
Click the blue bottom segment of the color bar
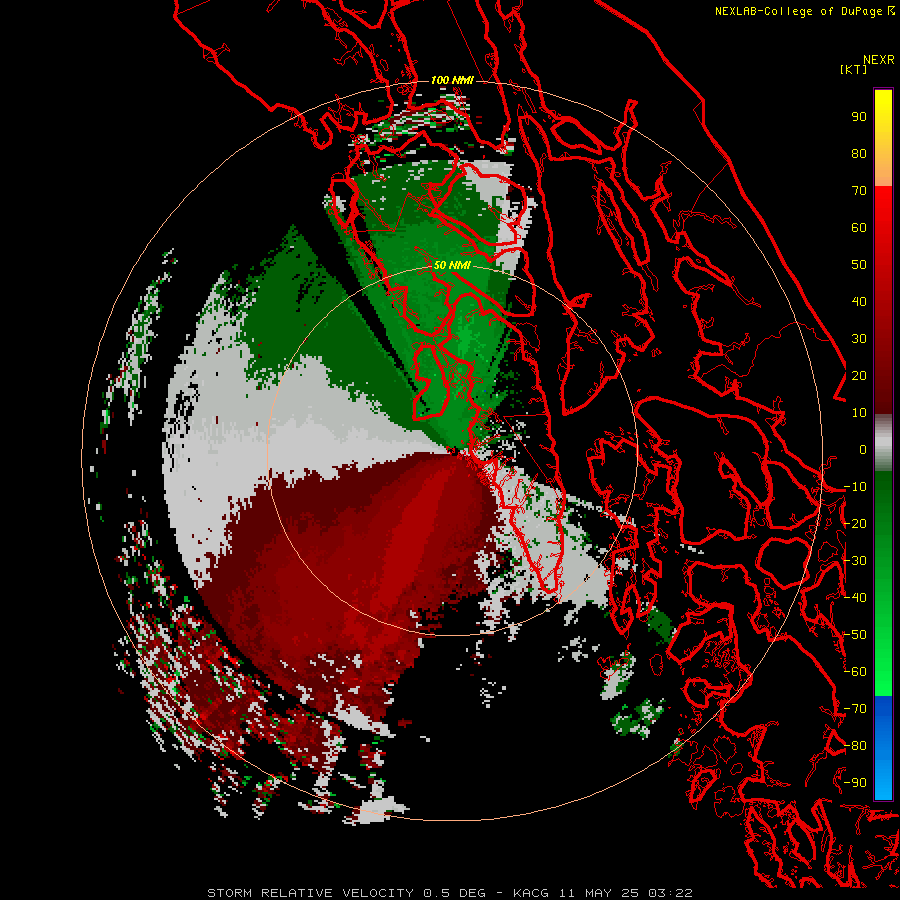point(883,748)
